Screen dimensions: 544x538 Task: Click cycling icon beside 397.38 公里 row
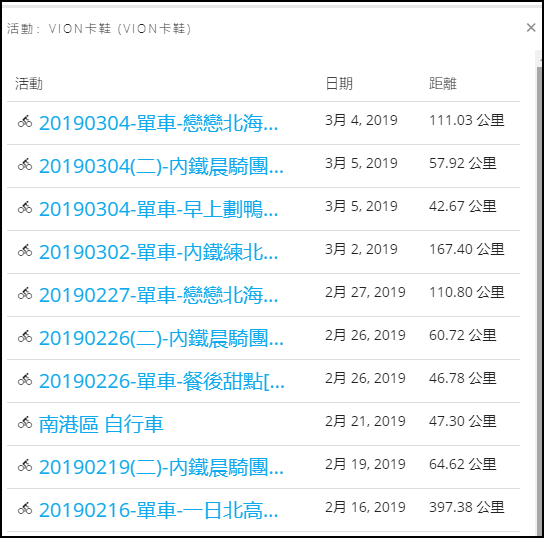tap(25, 509)
